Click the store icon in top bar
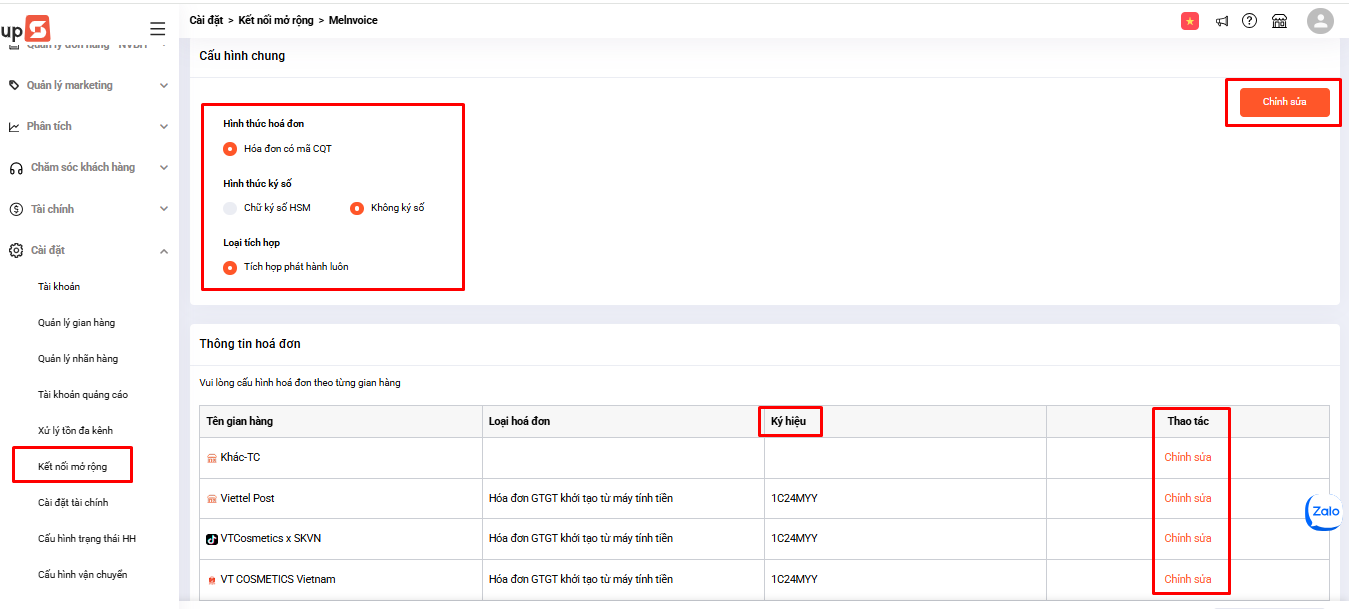Screen dimensions: 1349x609 [x=1278, y=21]
